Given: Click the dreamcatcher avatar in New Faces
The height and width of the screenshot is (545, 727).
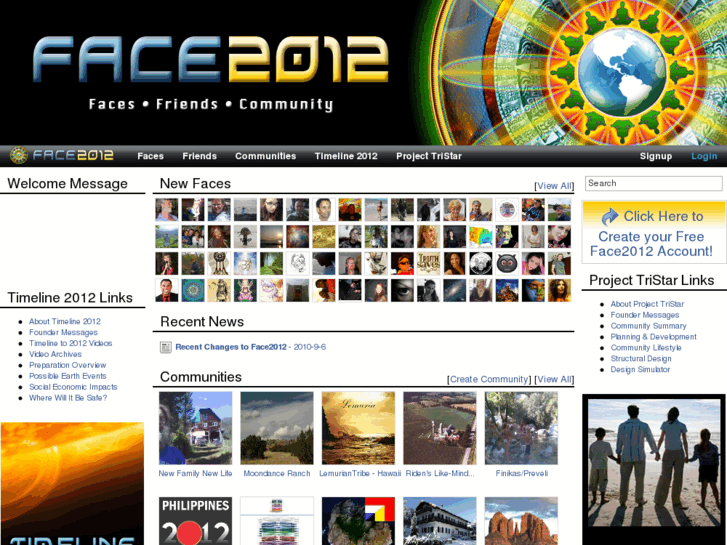Looking at the screenshot, I should pyautogui.click(x=219, y=263).
